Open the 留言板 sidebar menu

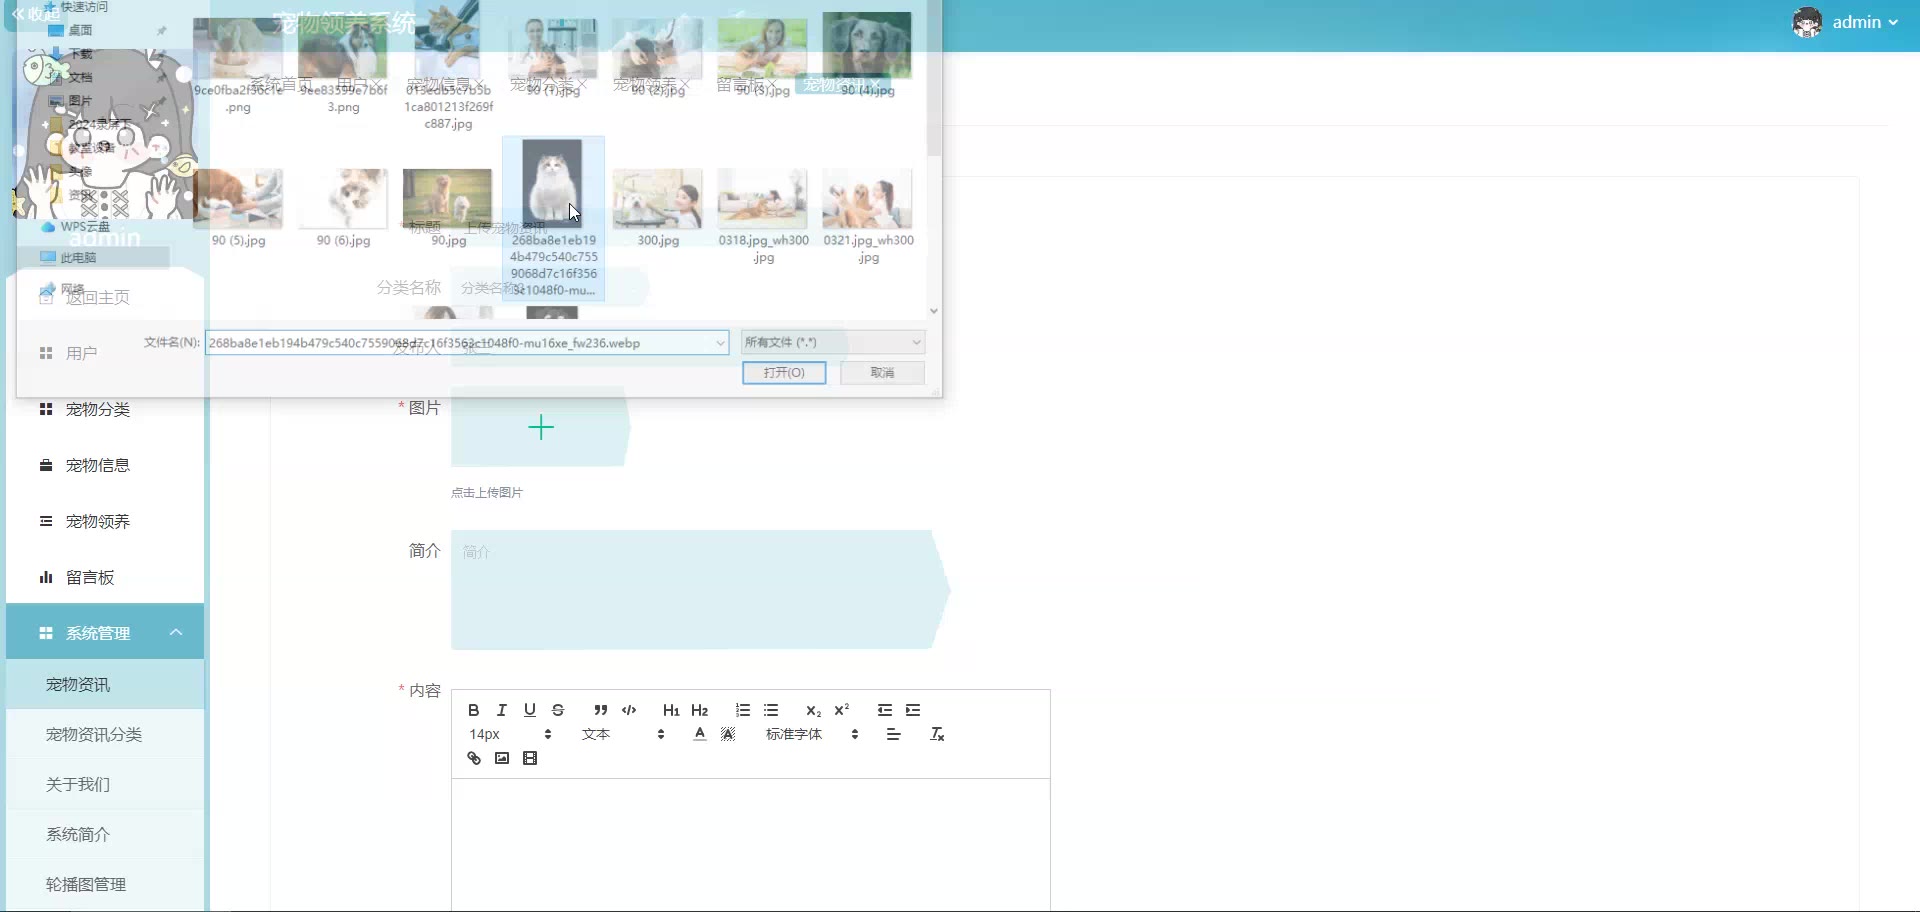(105, 577)
